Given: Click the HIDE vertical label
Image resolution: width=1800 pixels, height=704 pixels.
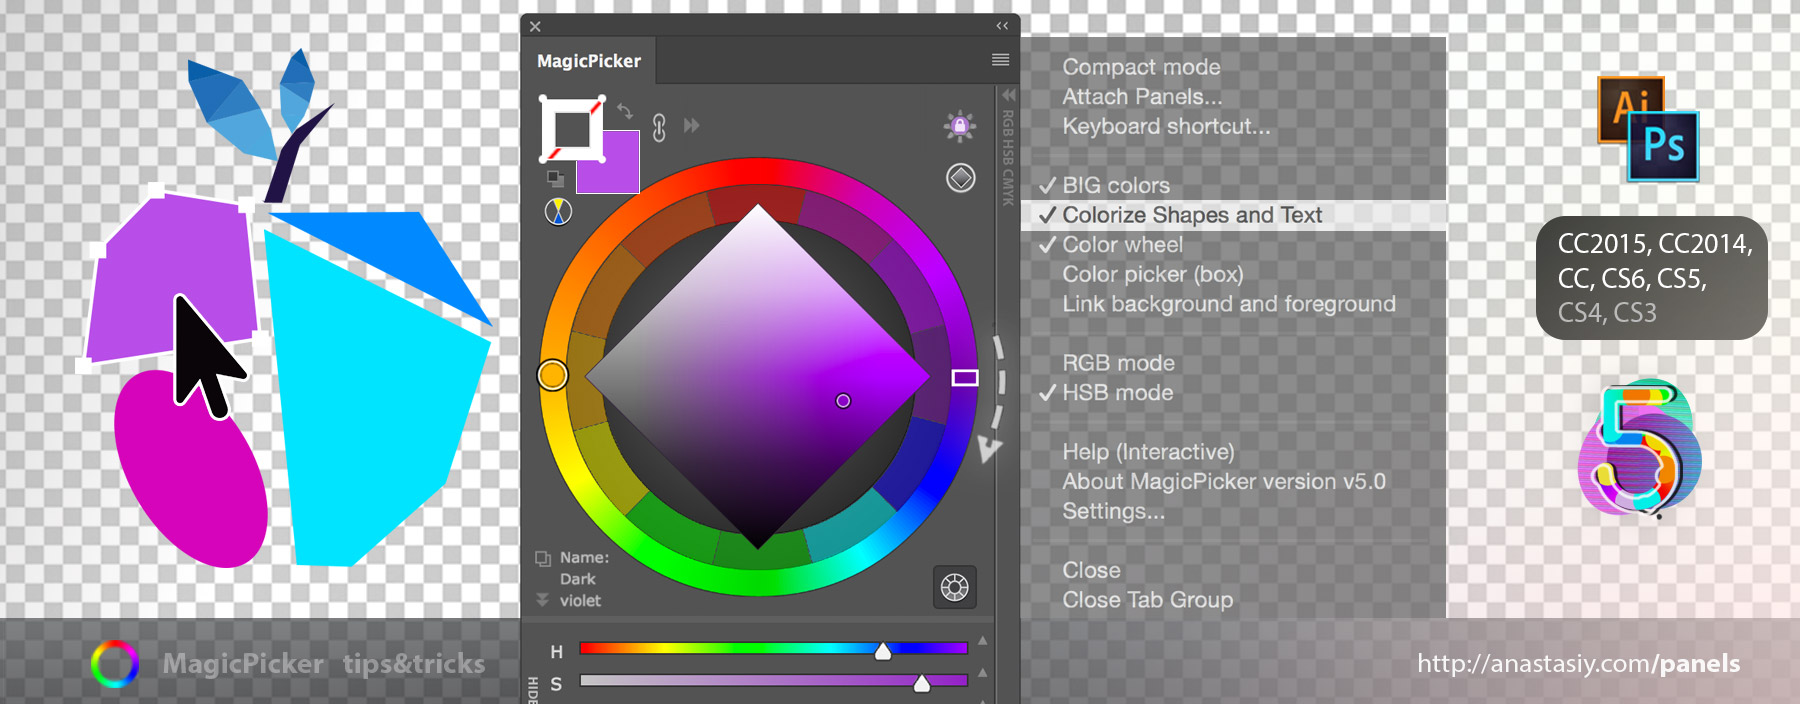Looking at the screenshot, I should pyautogui.click(x=532, y=690).
